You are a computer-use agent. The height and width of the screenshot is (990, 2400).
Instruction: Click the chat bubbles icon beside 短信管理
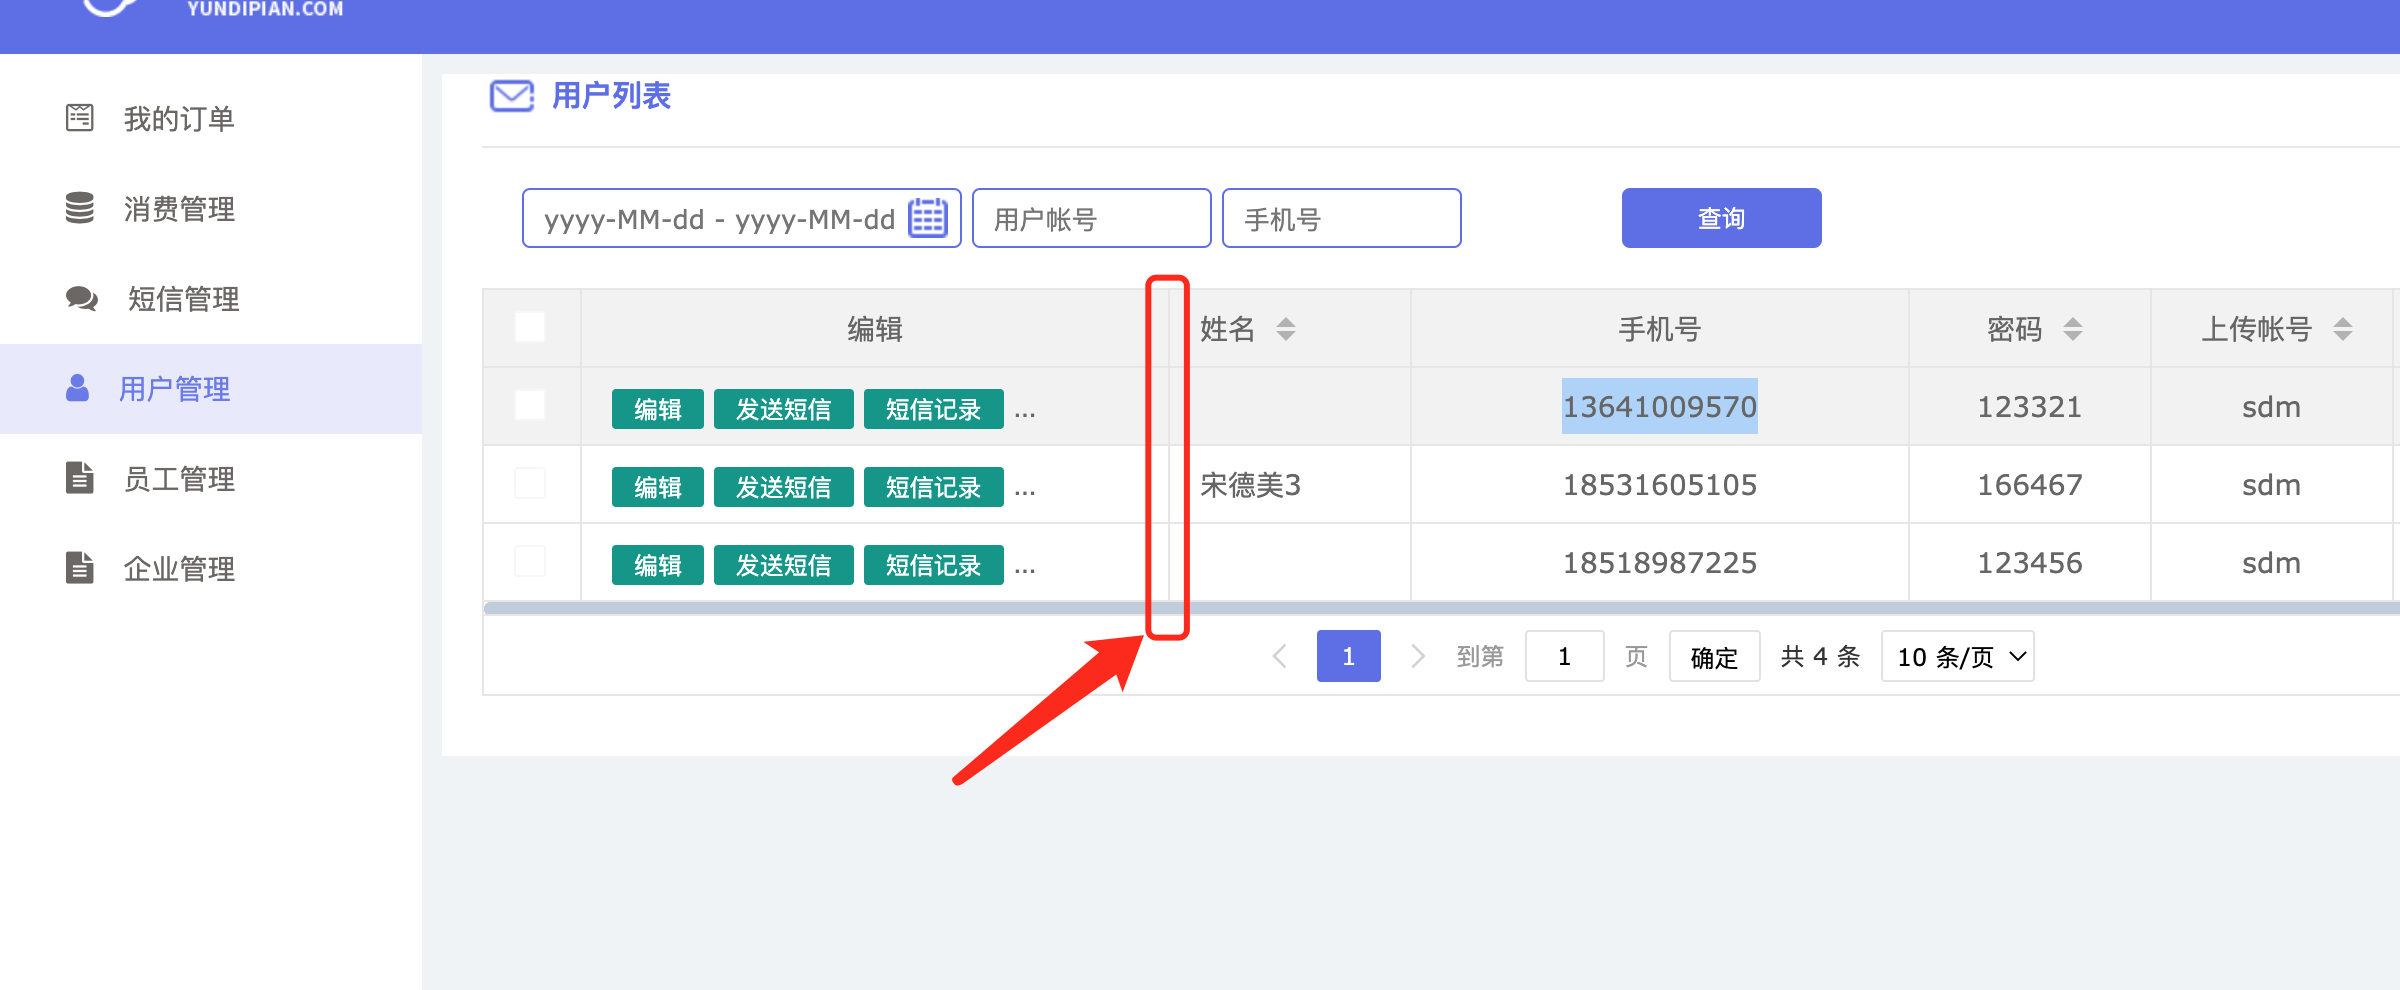81,298
